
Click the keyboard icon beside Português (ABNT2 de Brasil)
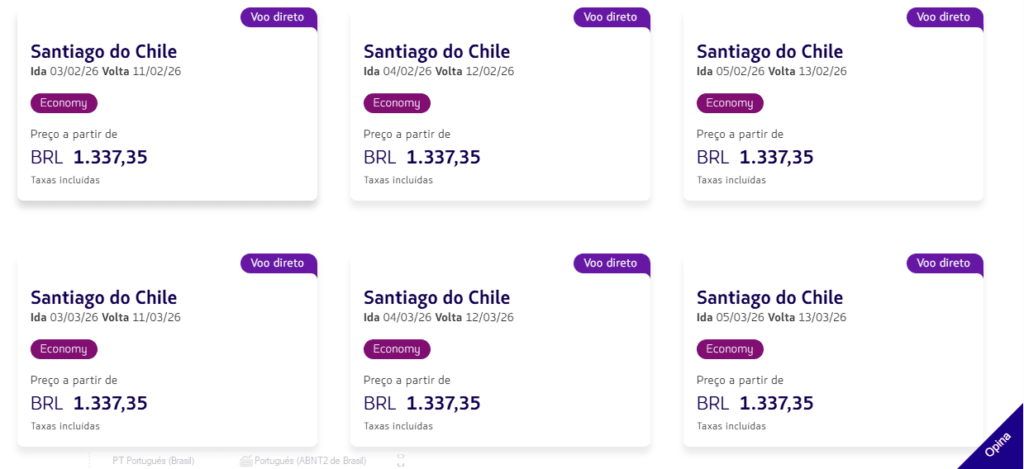pos(247,461)
